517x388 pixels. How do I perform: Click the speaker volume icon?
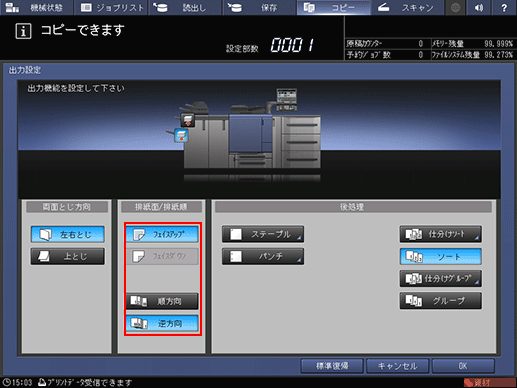(479, 8)
